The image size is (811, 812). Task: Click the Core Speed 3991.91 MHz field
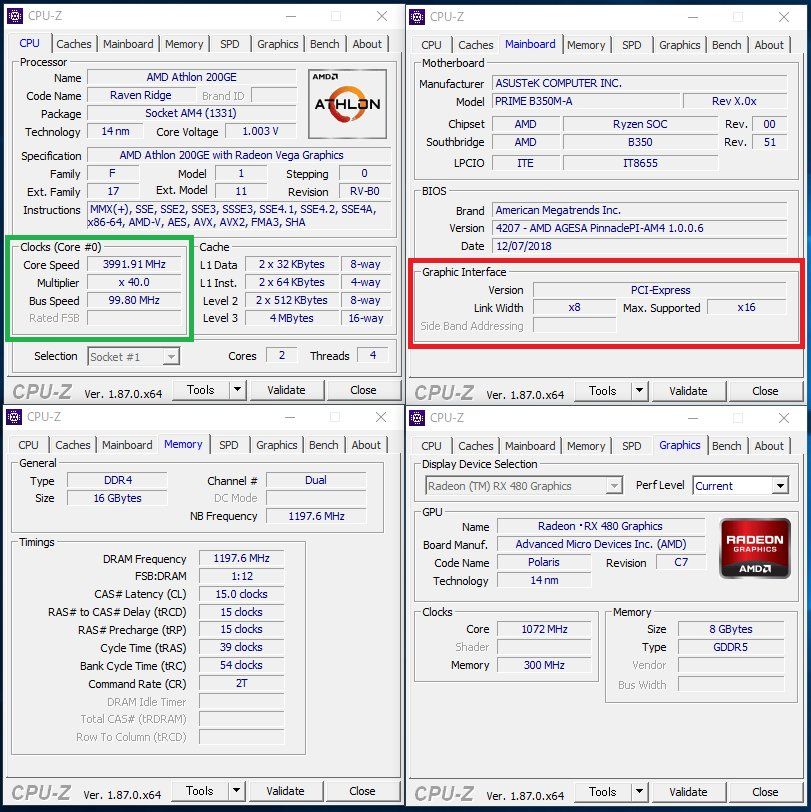[x=135, y=265]
